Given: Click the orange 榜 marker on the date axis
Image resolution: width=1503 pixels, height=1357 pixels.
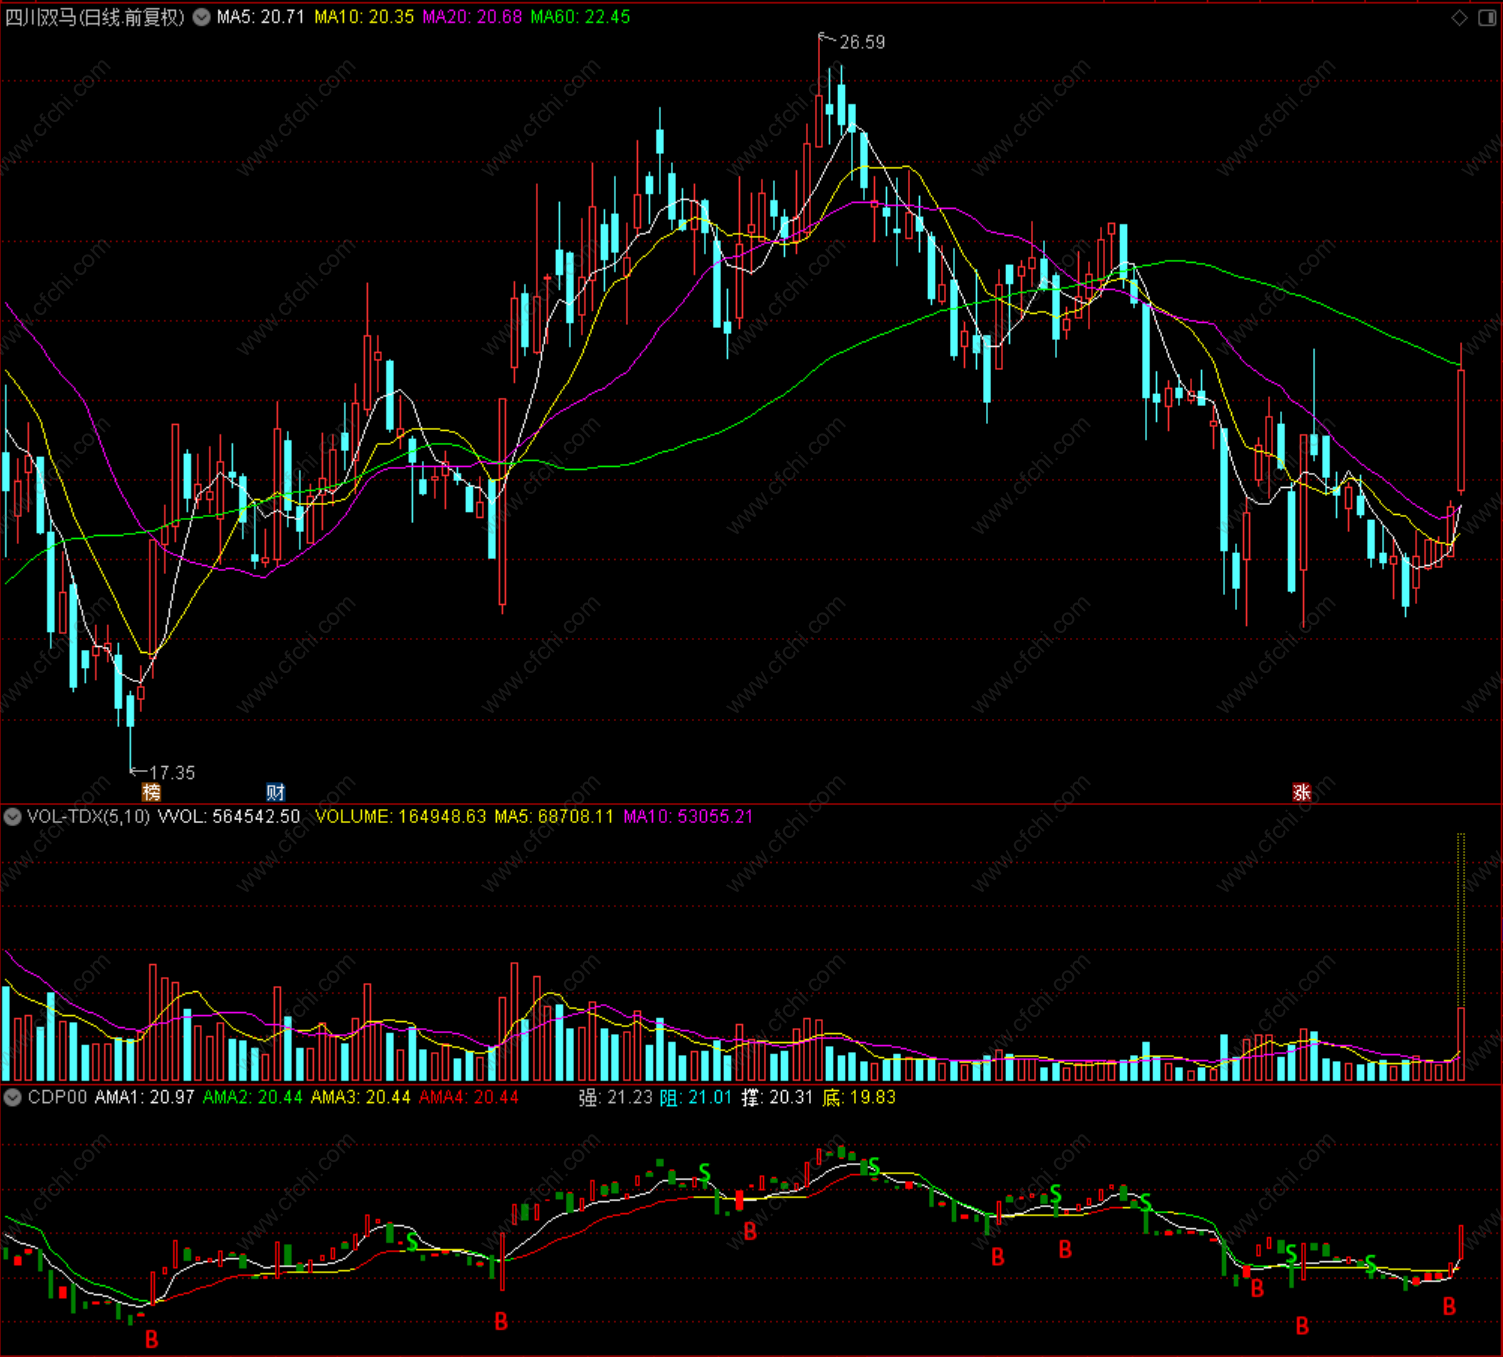Looking at the screenshot, I should click(x=151, y=792).
